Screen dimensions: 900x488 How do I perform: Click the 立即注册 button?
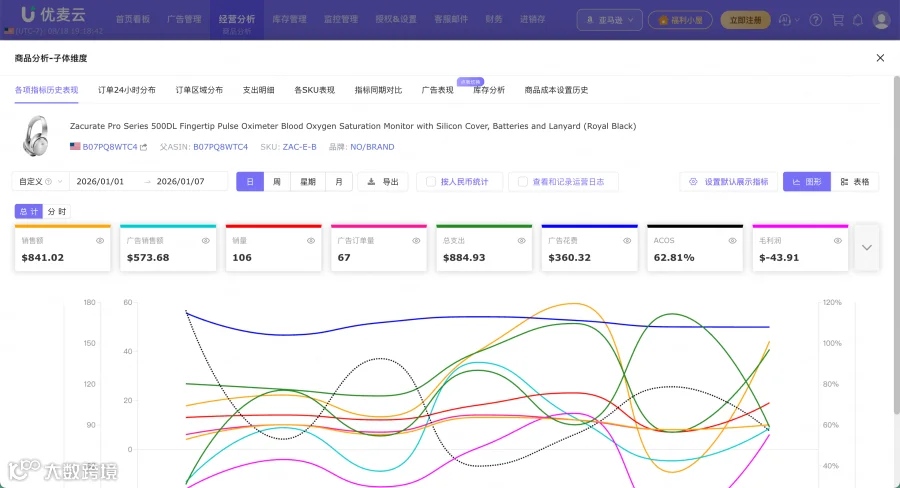coord(745,20)
